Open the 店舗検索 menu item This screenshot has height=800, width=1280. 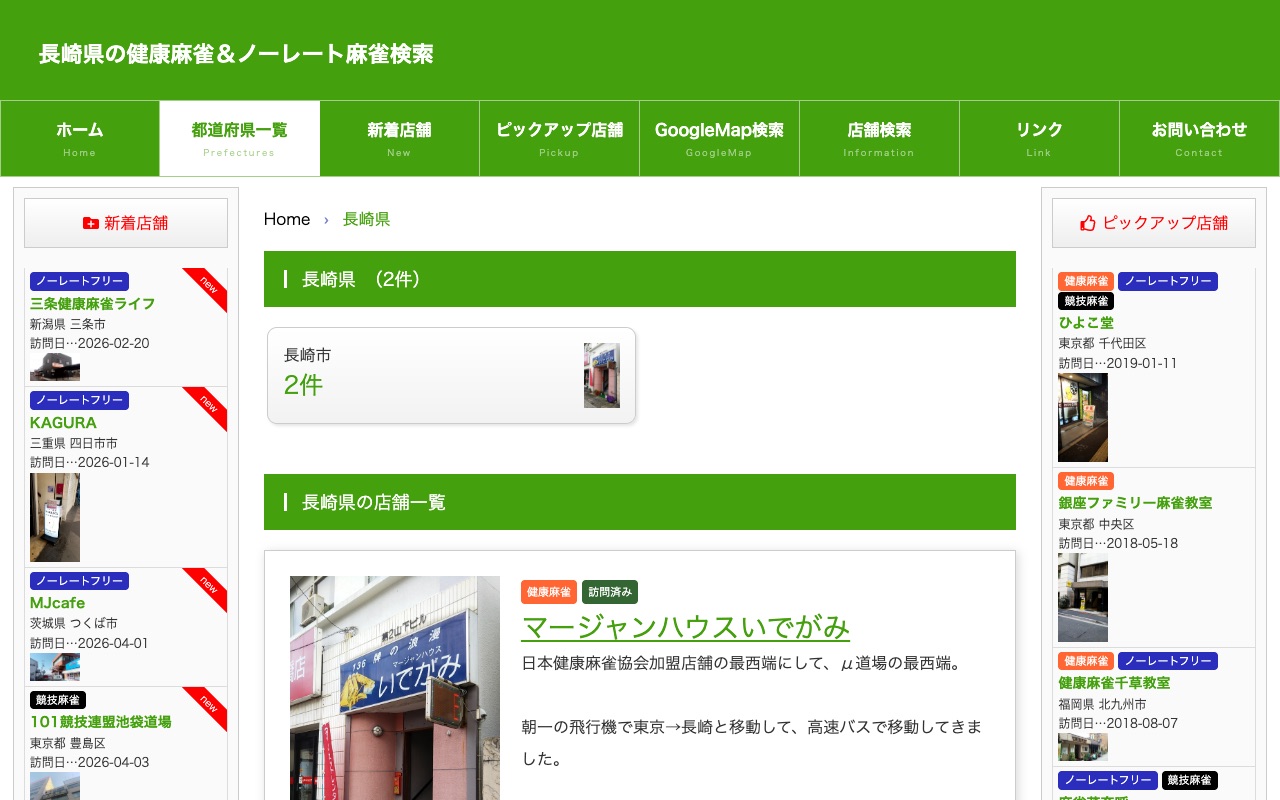click(x=879, y=138)
